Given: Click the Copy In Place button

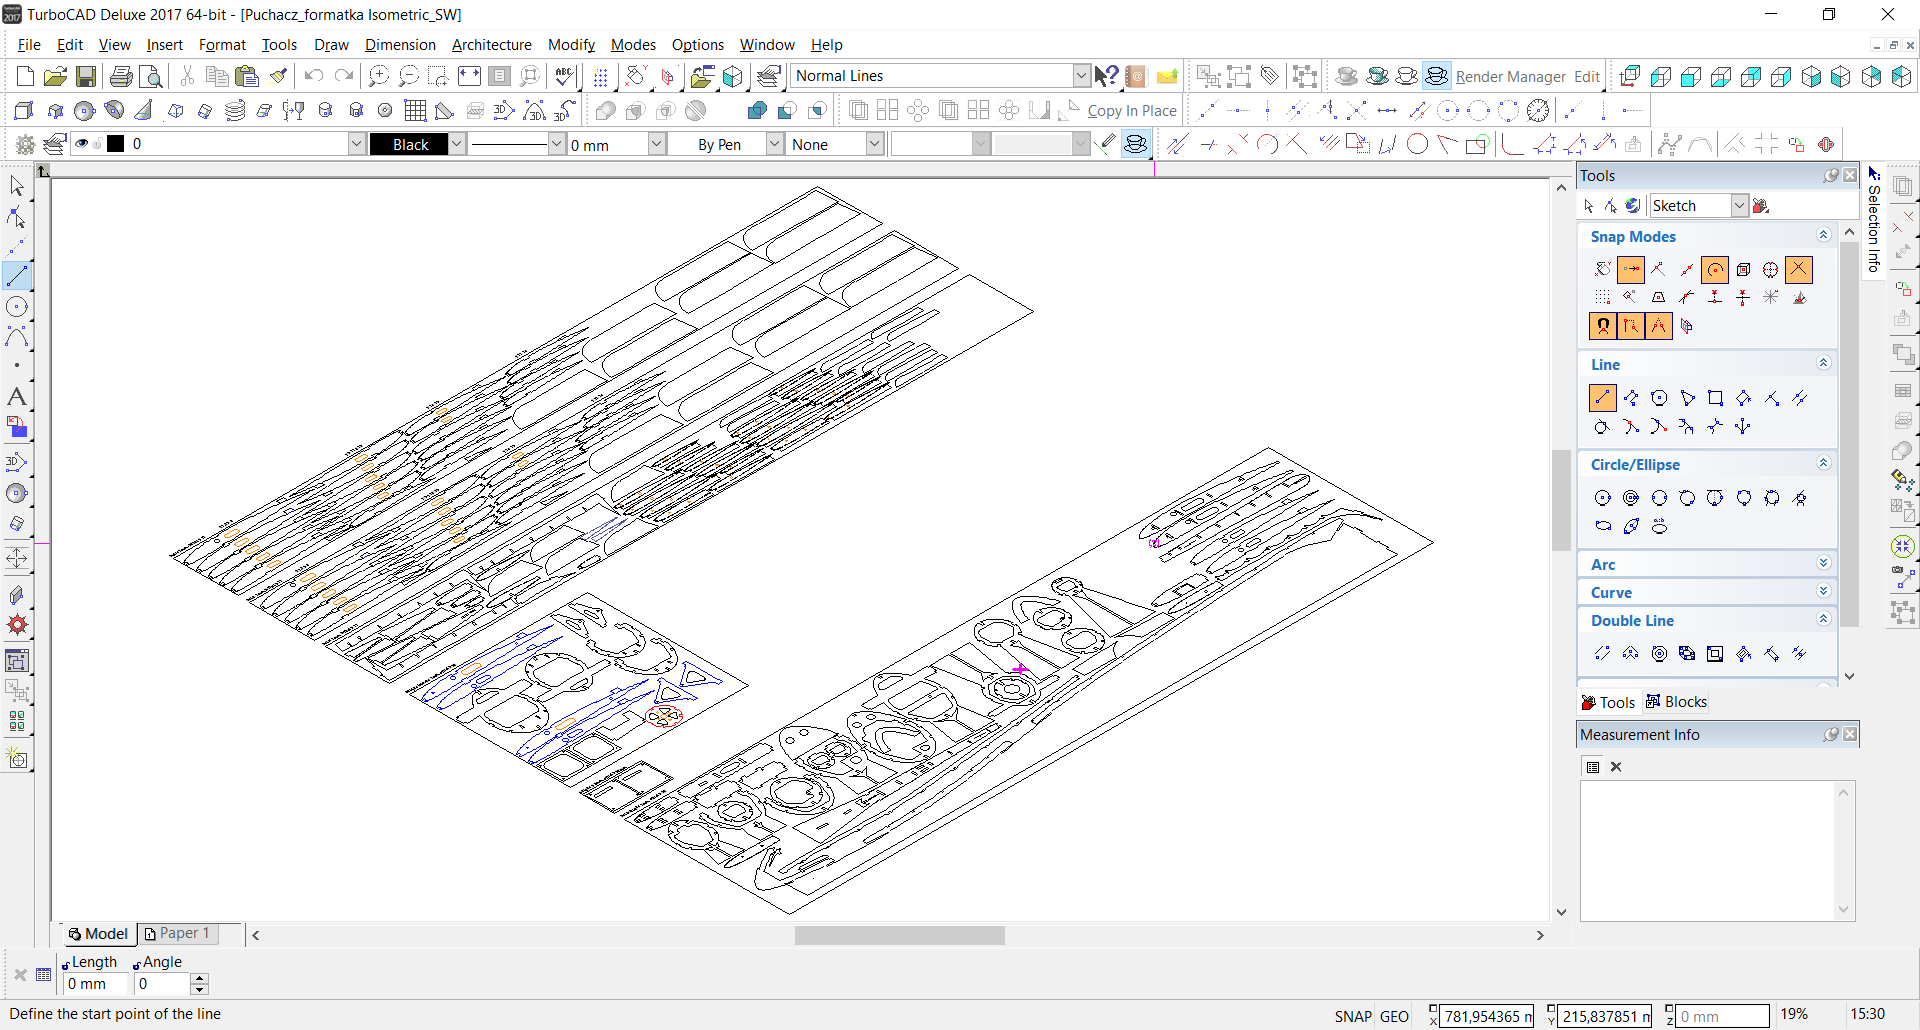Looking at the screenshot, I should (1131, 111).
